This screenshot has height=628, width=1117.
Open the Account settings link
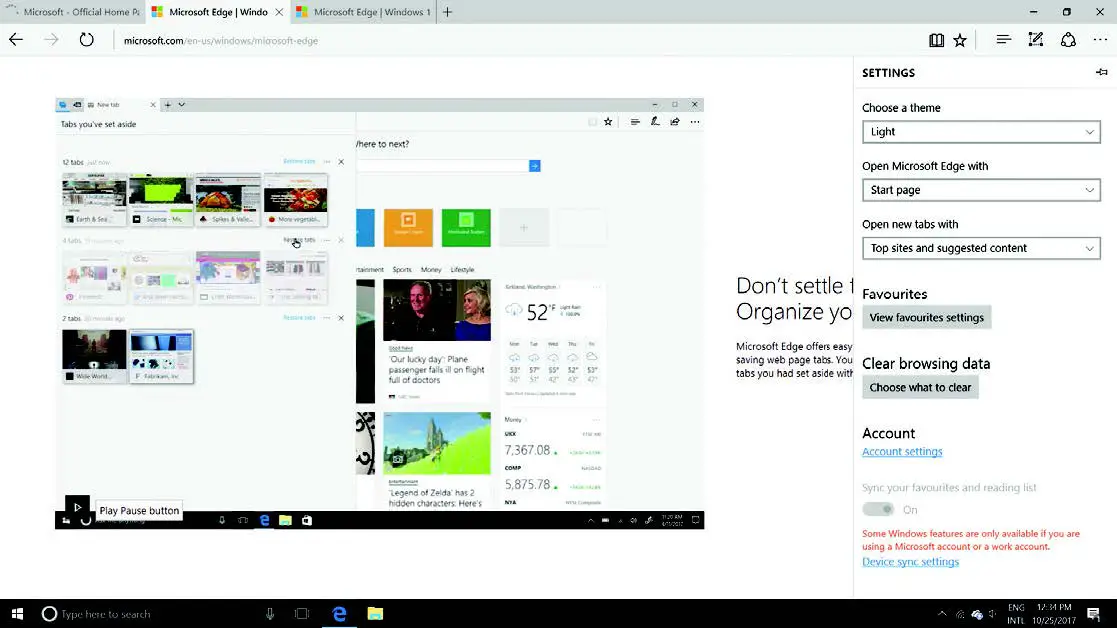tap(902, 452)
